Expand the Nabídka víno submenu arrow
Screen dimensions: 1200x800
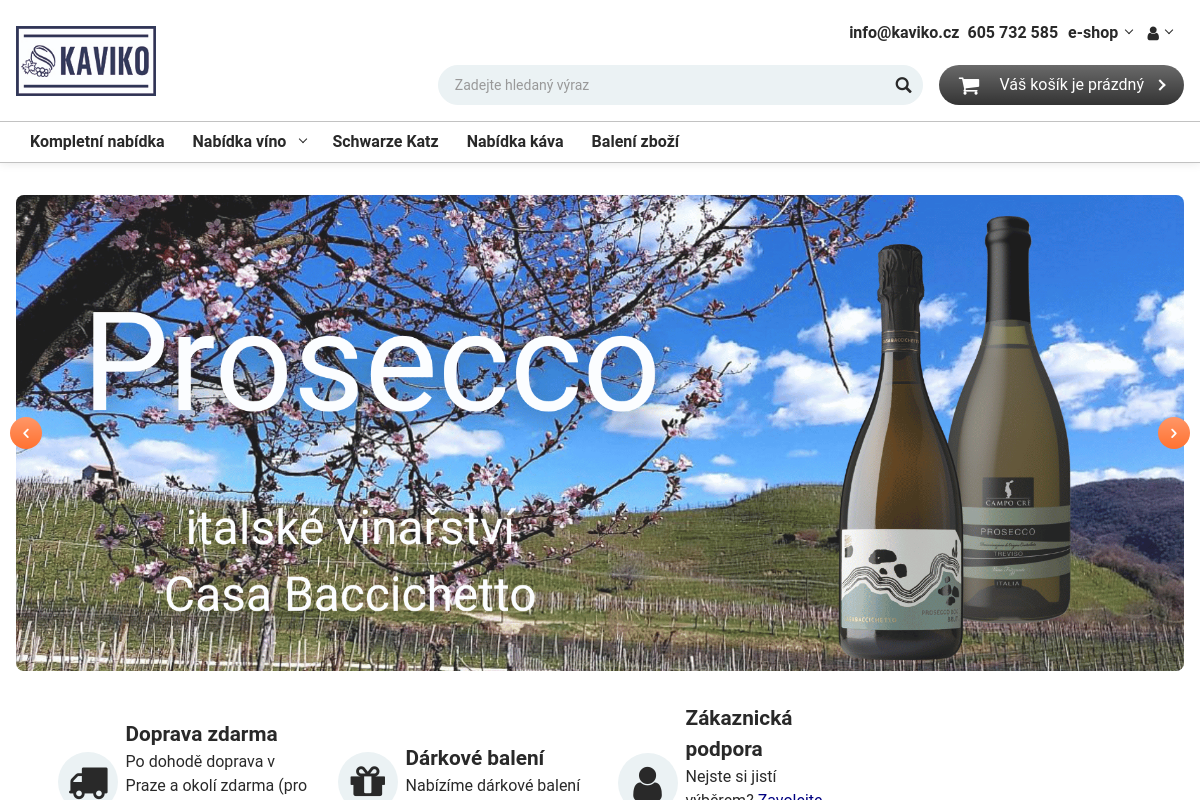pyautogui.click(x=303, y=141)
